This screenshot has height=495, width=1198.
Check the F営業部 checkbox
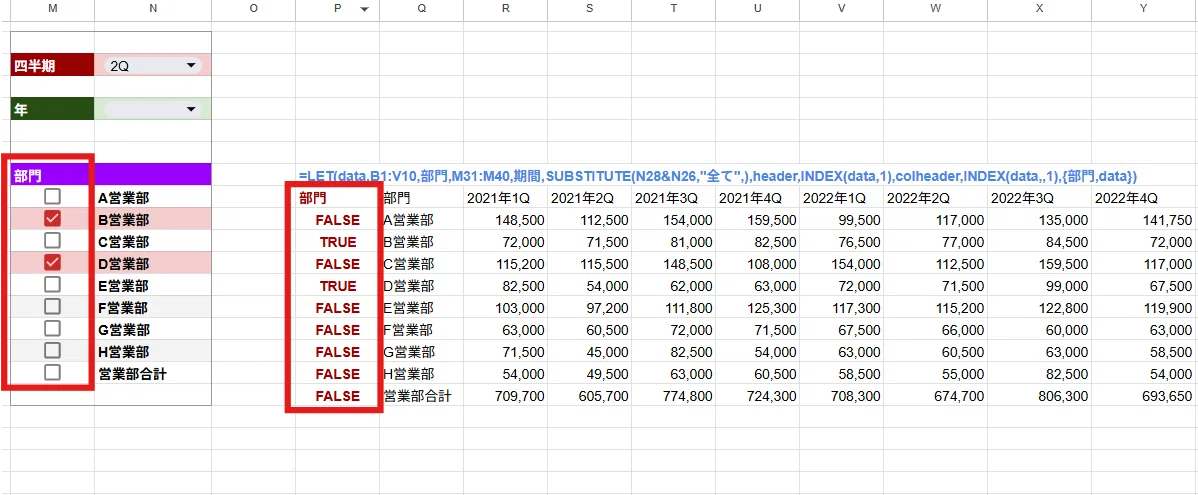52,307
